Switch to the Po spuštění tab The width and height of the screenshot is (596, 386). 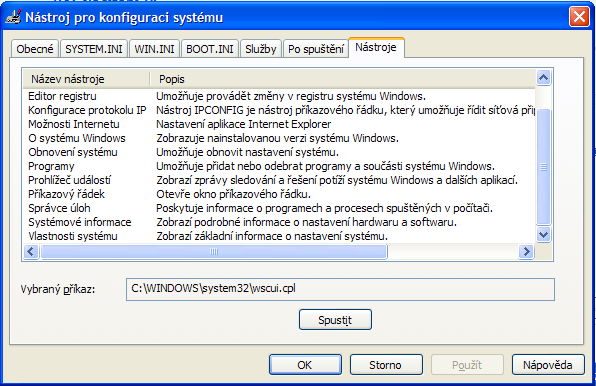pos(316,49)
